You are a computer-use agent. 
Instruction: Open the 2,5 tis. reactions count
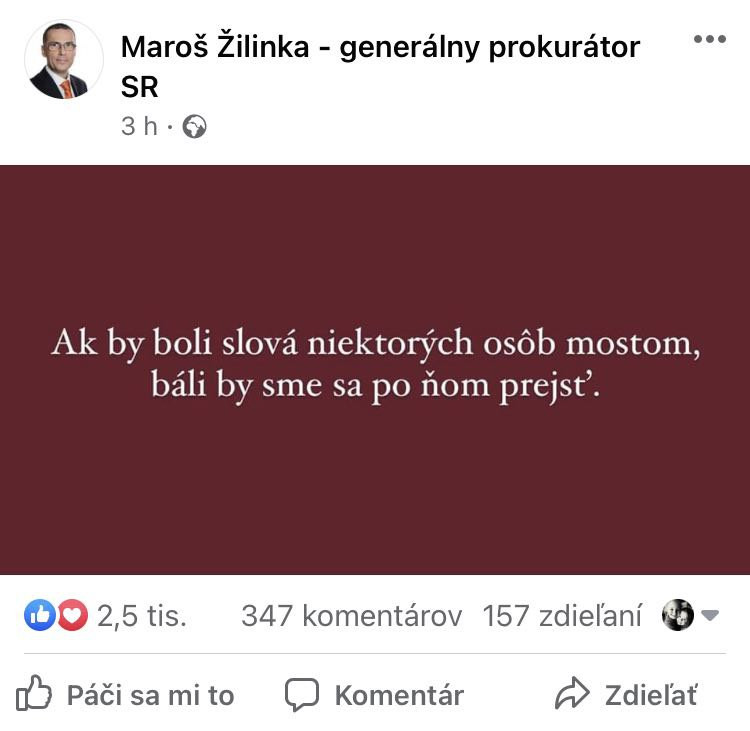pyautogui.click(x=142, y=616)
